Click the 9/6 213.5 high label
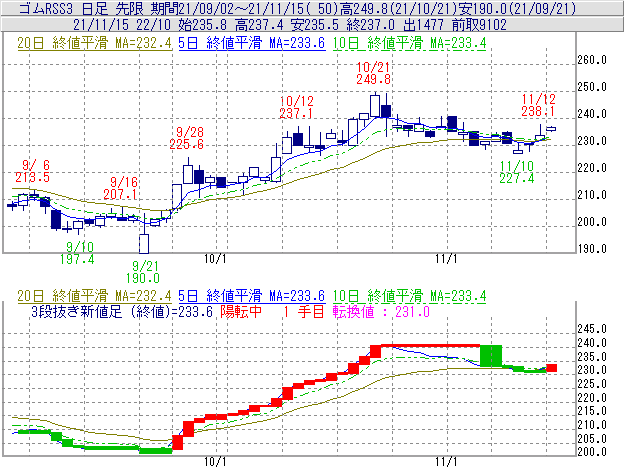Screen dimensions: 624x475 tap(33, 171)
